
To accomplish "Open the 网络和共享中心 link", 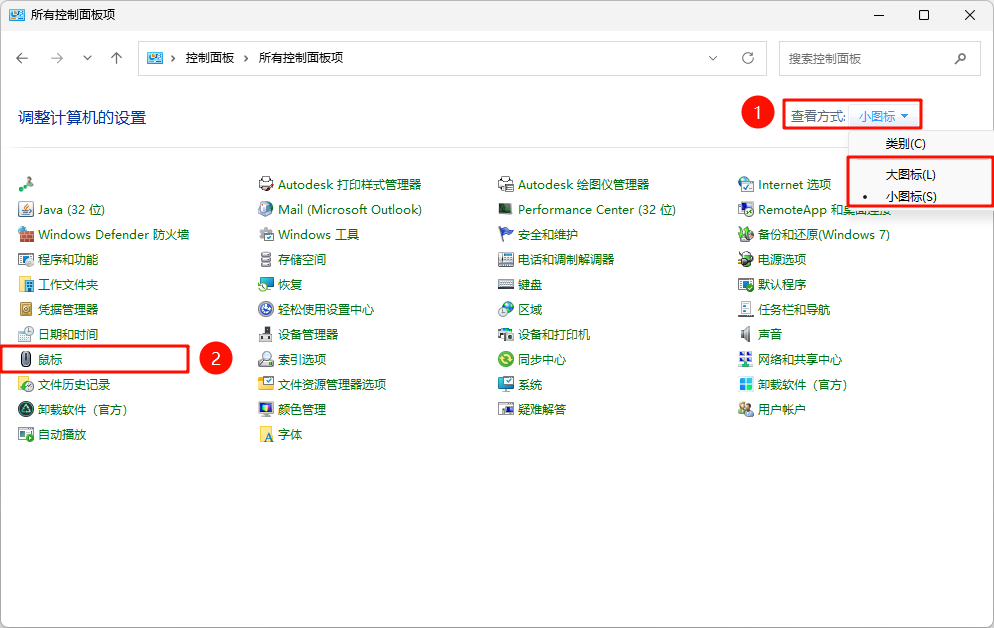I will coord(799,359).
